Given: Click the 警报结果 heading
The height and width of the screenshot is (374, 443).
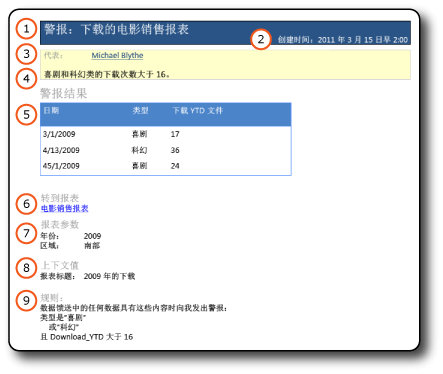Looking at the screenshot, I should (64, 93).
